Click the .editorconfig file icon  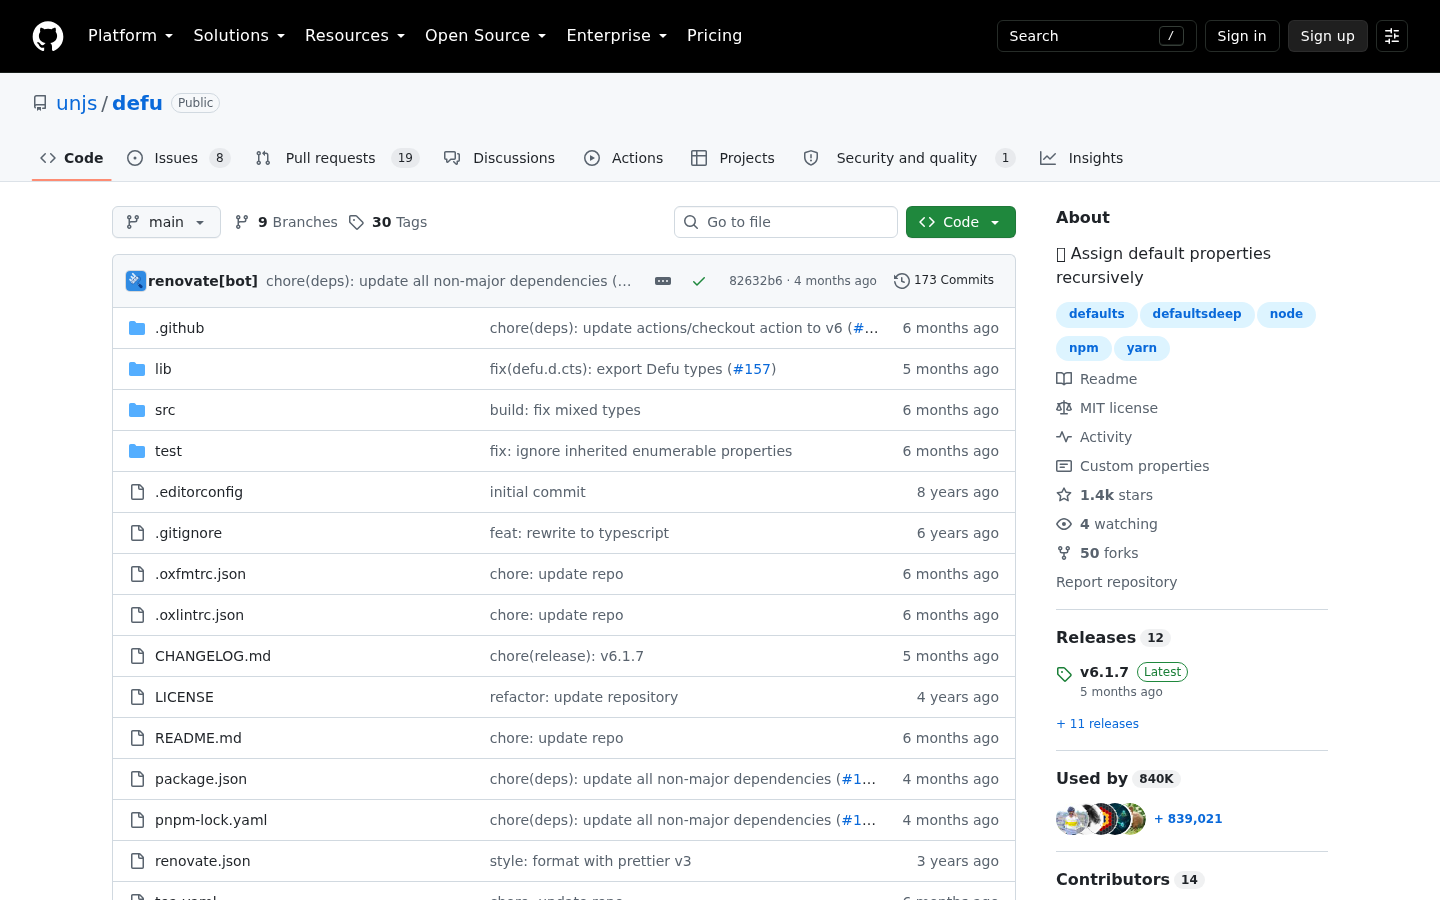(x=137, y=492)
